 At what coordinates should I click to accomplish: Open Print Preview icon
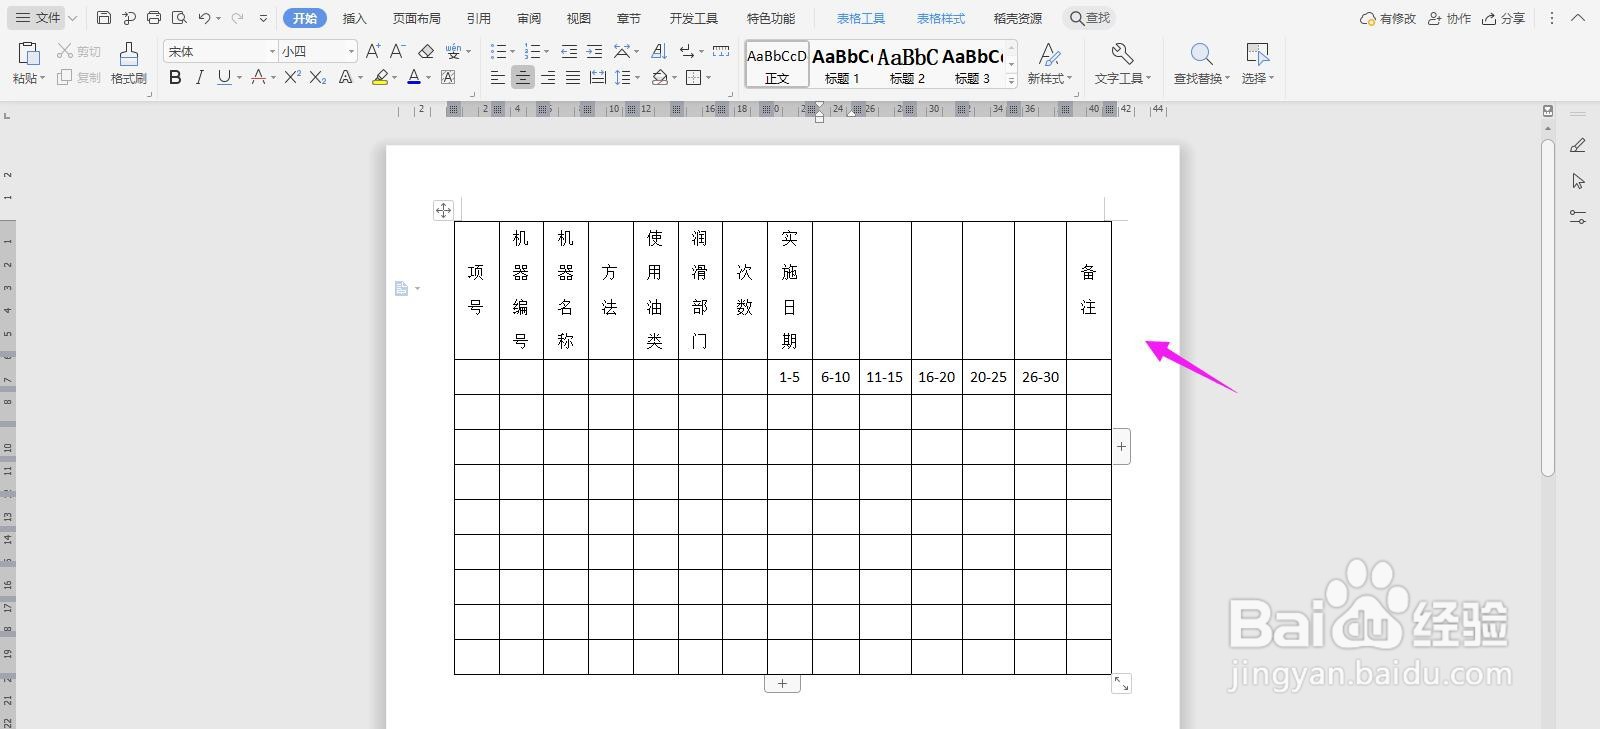179,18
